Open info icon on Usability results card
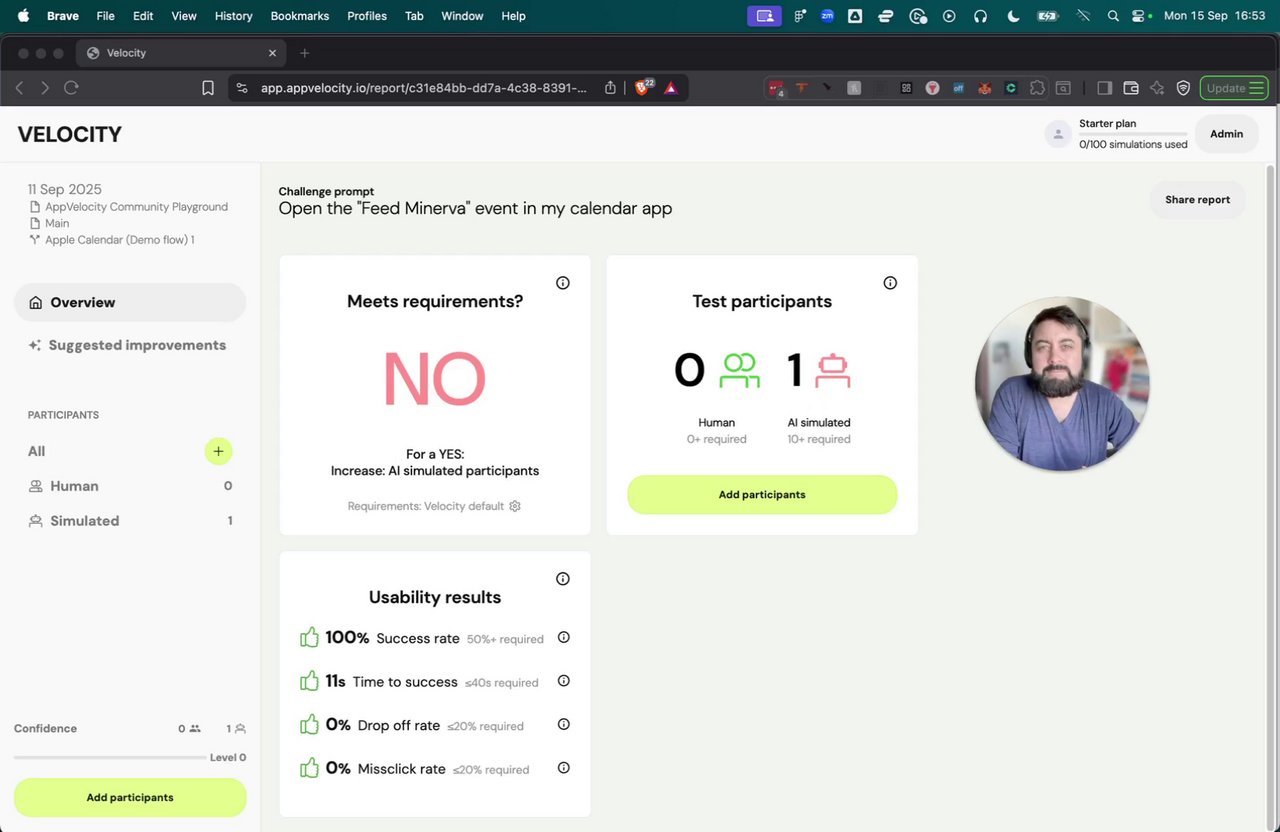Screen dimensions: 1280x832 (x=563, y=579)
